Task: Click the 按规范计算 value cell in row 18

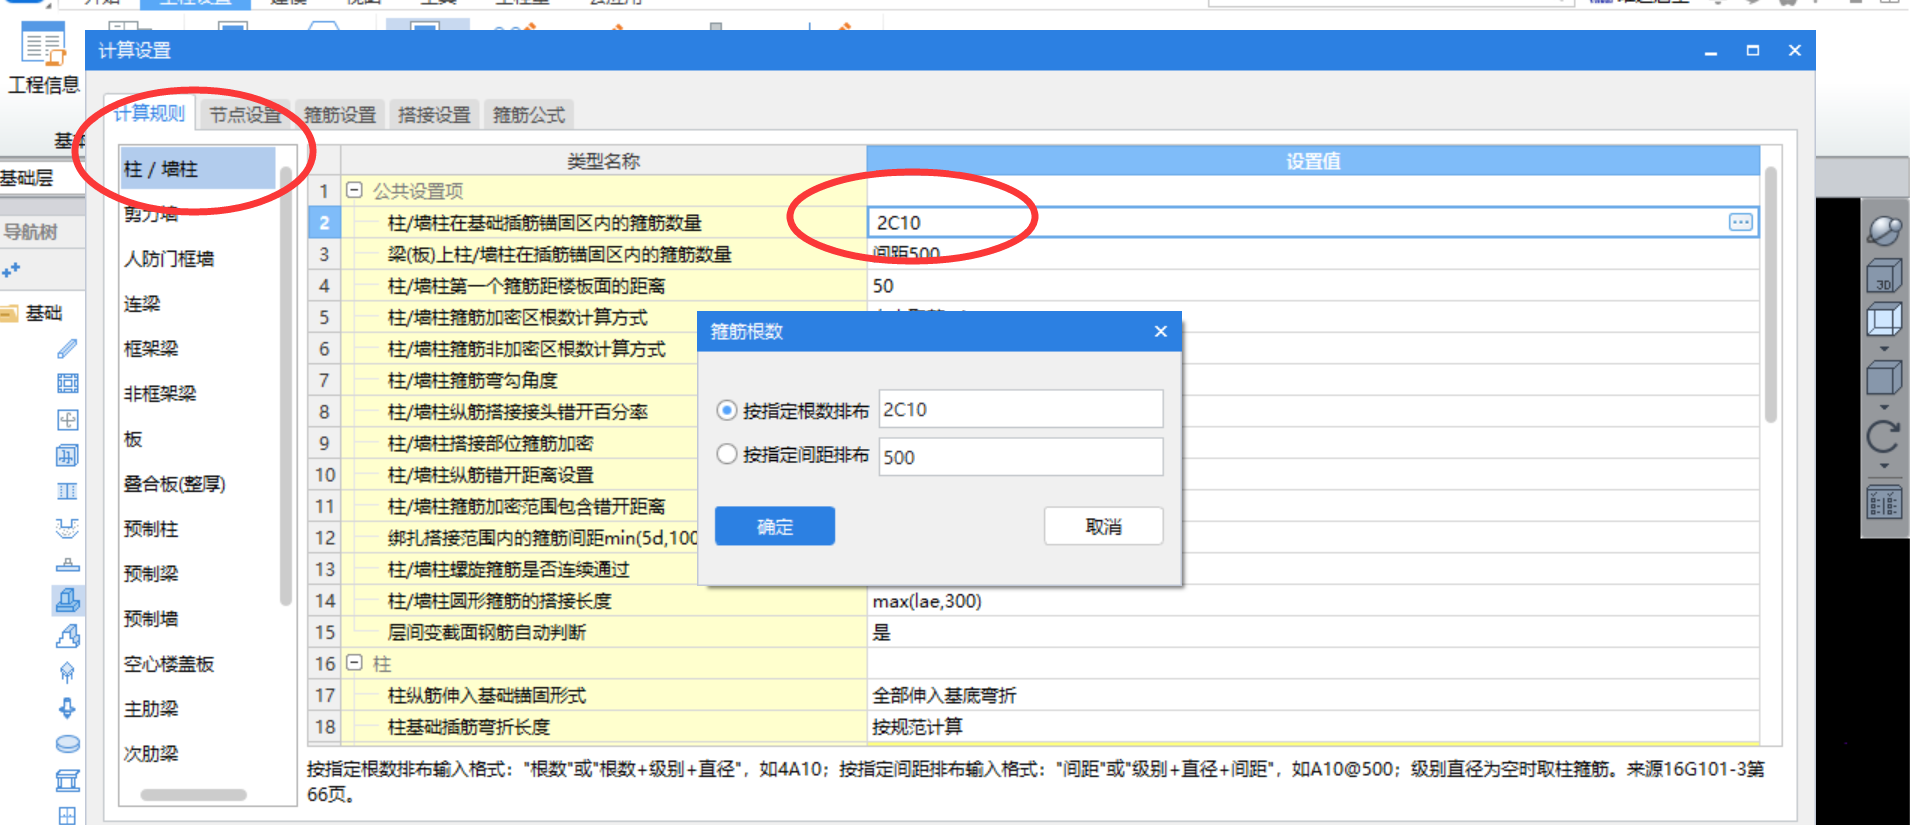Action: [x=1313, y=727]
